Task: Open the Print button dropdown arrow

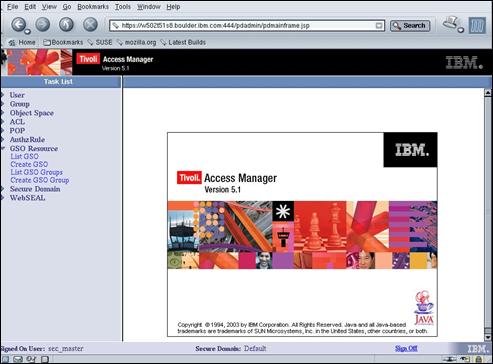Action: pyautogui.click(x=461, y=30)
